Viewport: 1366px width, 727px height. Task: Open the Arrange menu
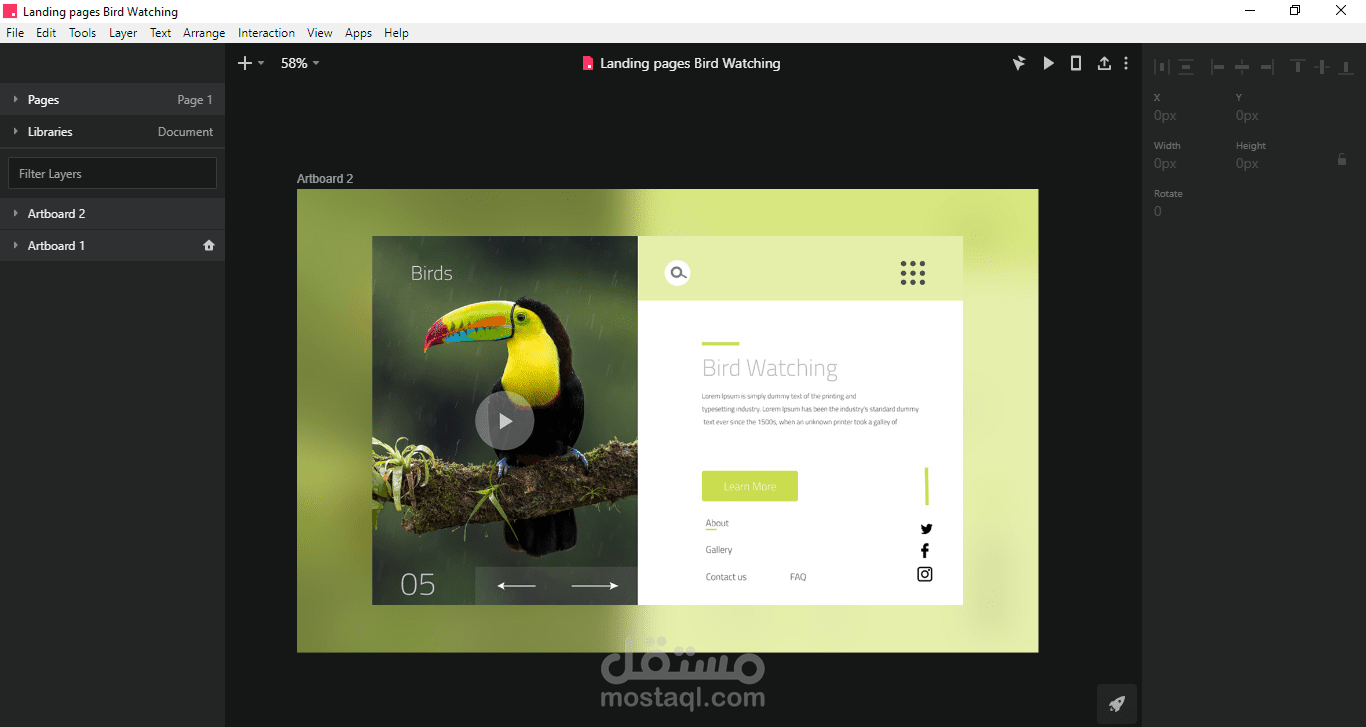point(204,33)
